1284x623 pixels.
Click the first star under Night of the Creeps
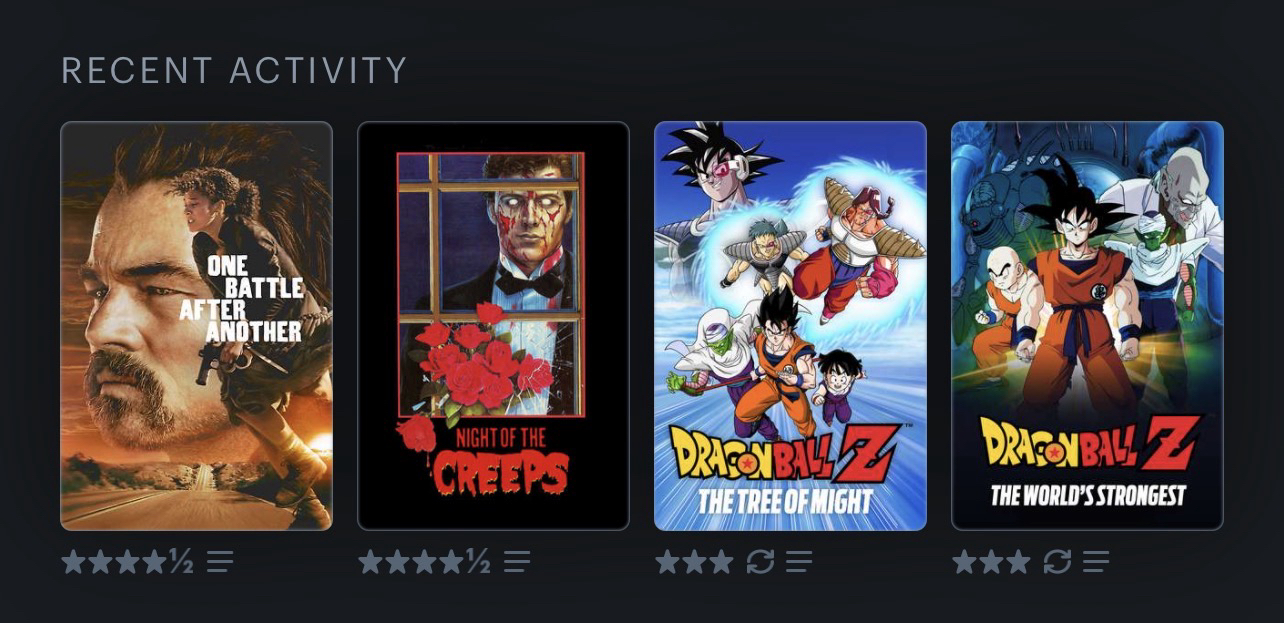coord(371,562)
